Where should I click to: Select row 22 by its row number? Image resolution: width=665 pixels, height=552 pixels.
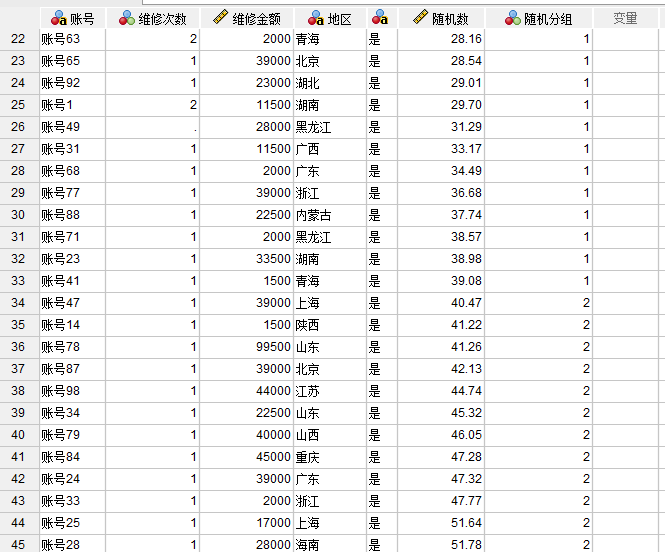pyautogui.click(x=19, y=39)
